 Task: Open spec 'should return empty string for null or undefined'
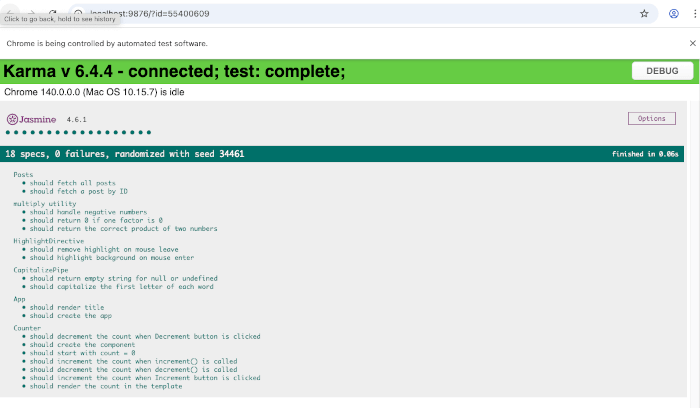tap(124, 278)
